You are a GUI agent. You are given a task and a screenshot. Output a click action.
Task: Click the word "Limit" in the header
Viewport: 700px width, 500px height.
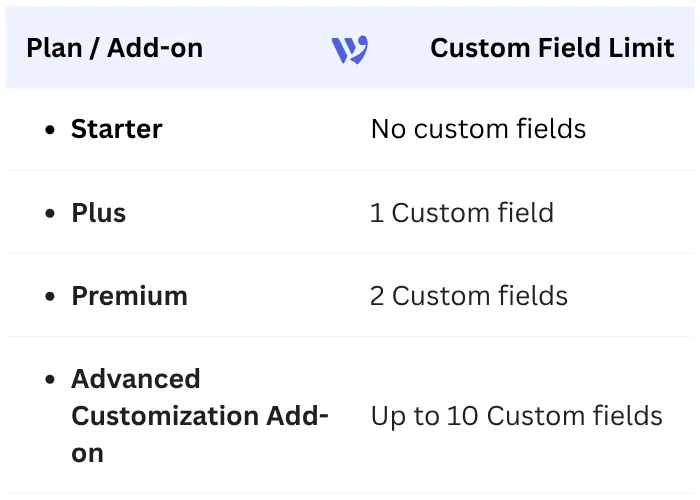[x=642, y=48]
